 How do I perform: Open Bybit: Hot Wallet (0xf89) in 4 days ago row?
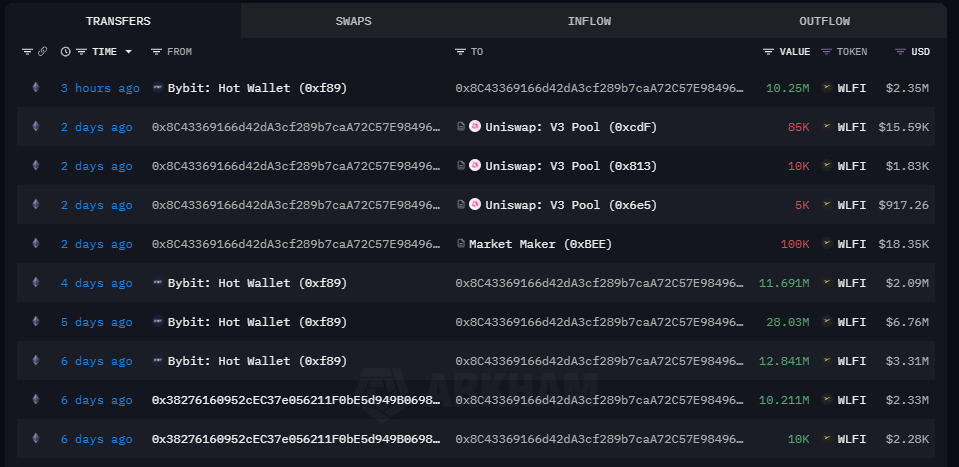(x=257, y=283)
